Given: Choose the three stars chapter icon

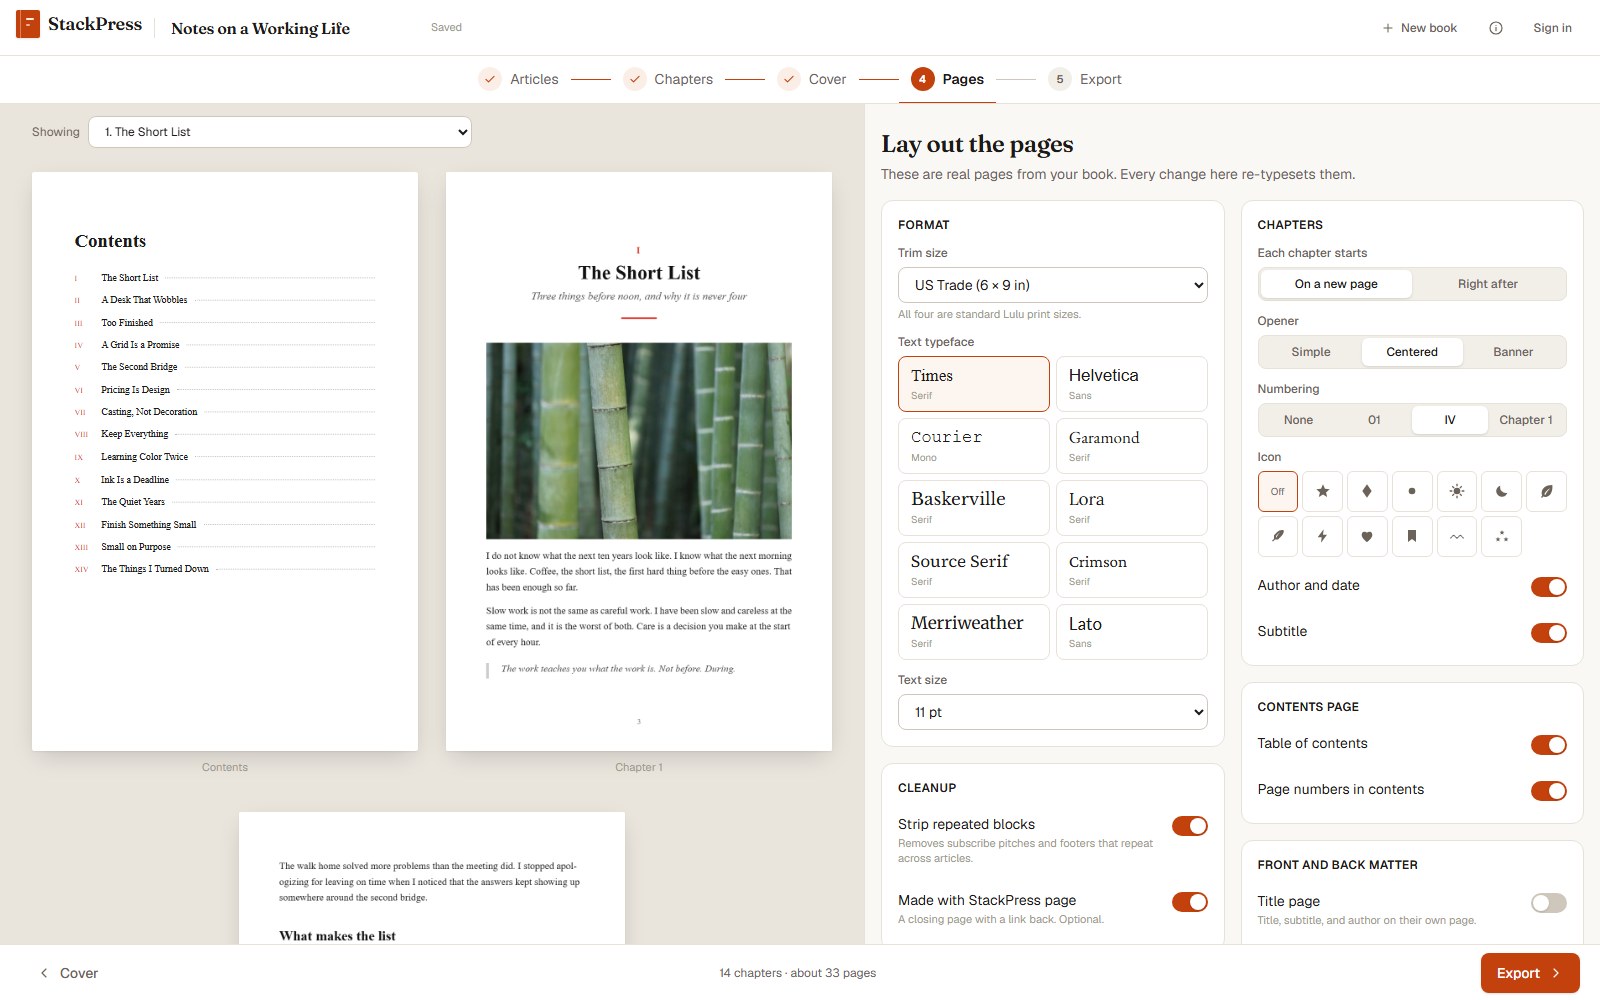Looking at the screenshot, I should (1501, 536).
